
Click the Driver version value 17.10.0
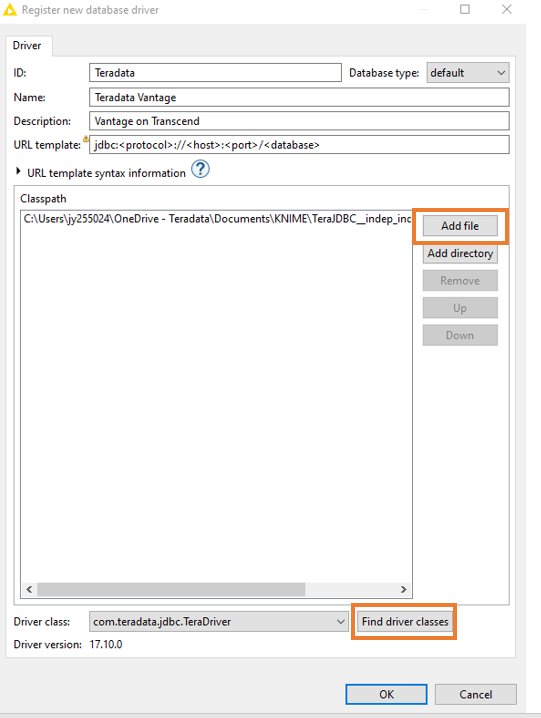coord(106,644)
